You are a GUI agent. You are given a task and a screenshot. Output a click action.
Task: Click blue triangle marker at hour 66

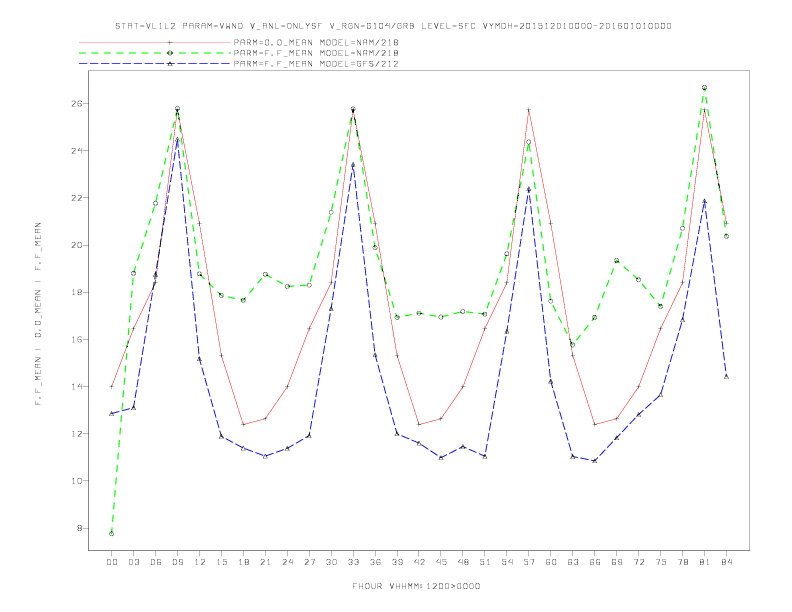(x=595, y=461)
